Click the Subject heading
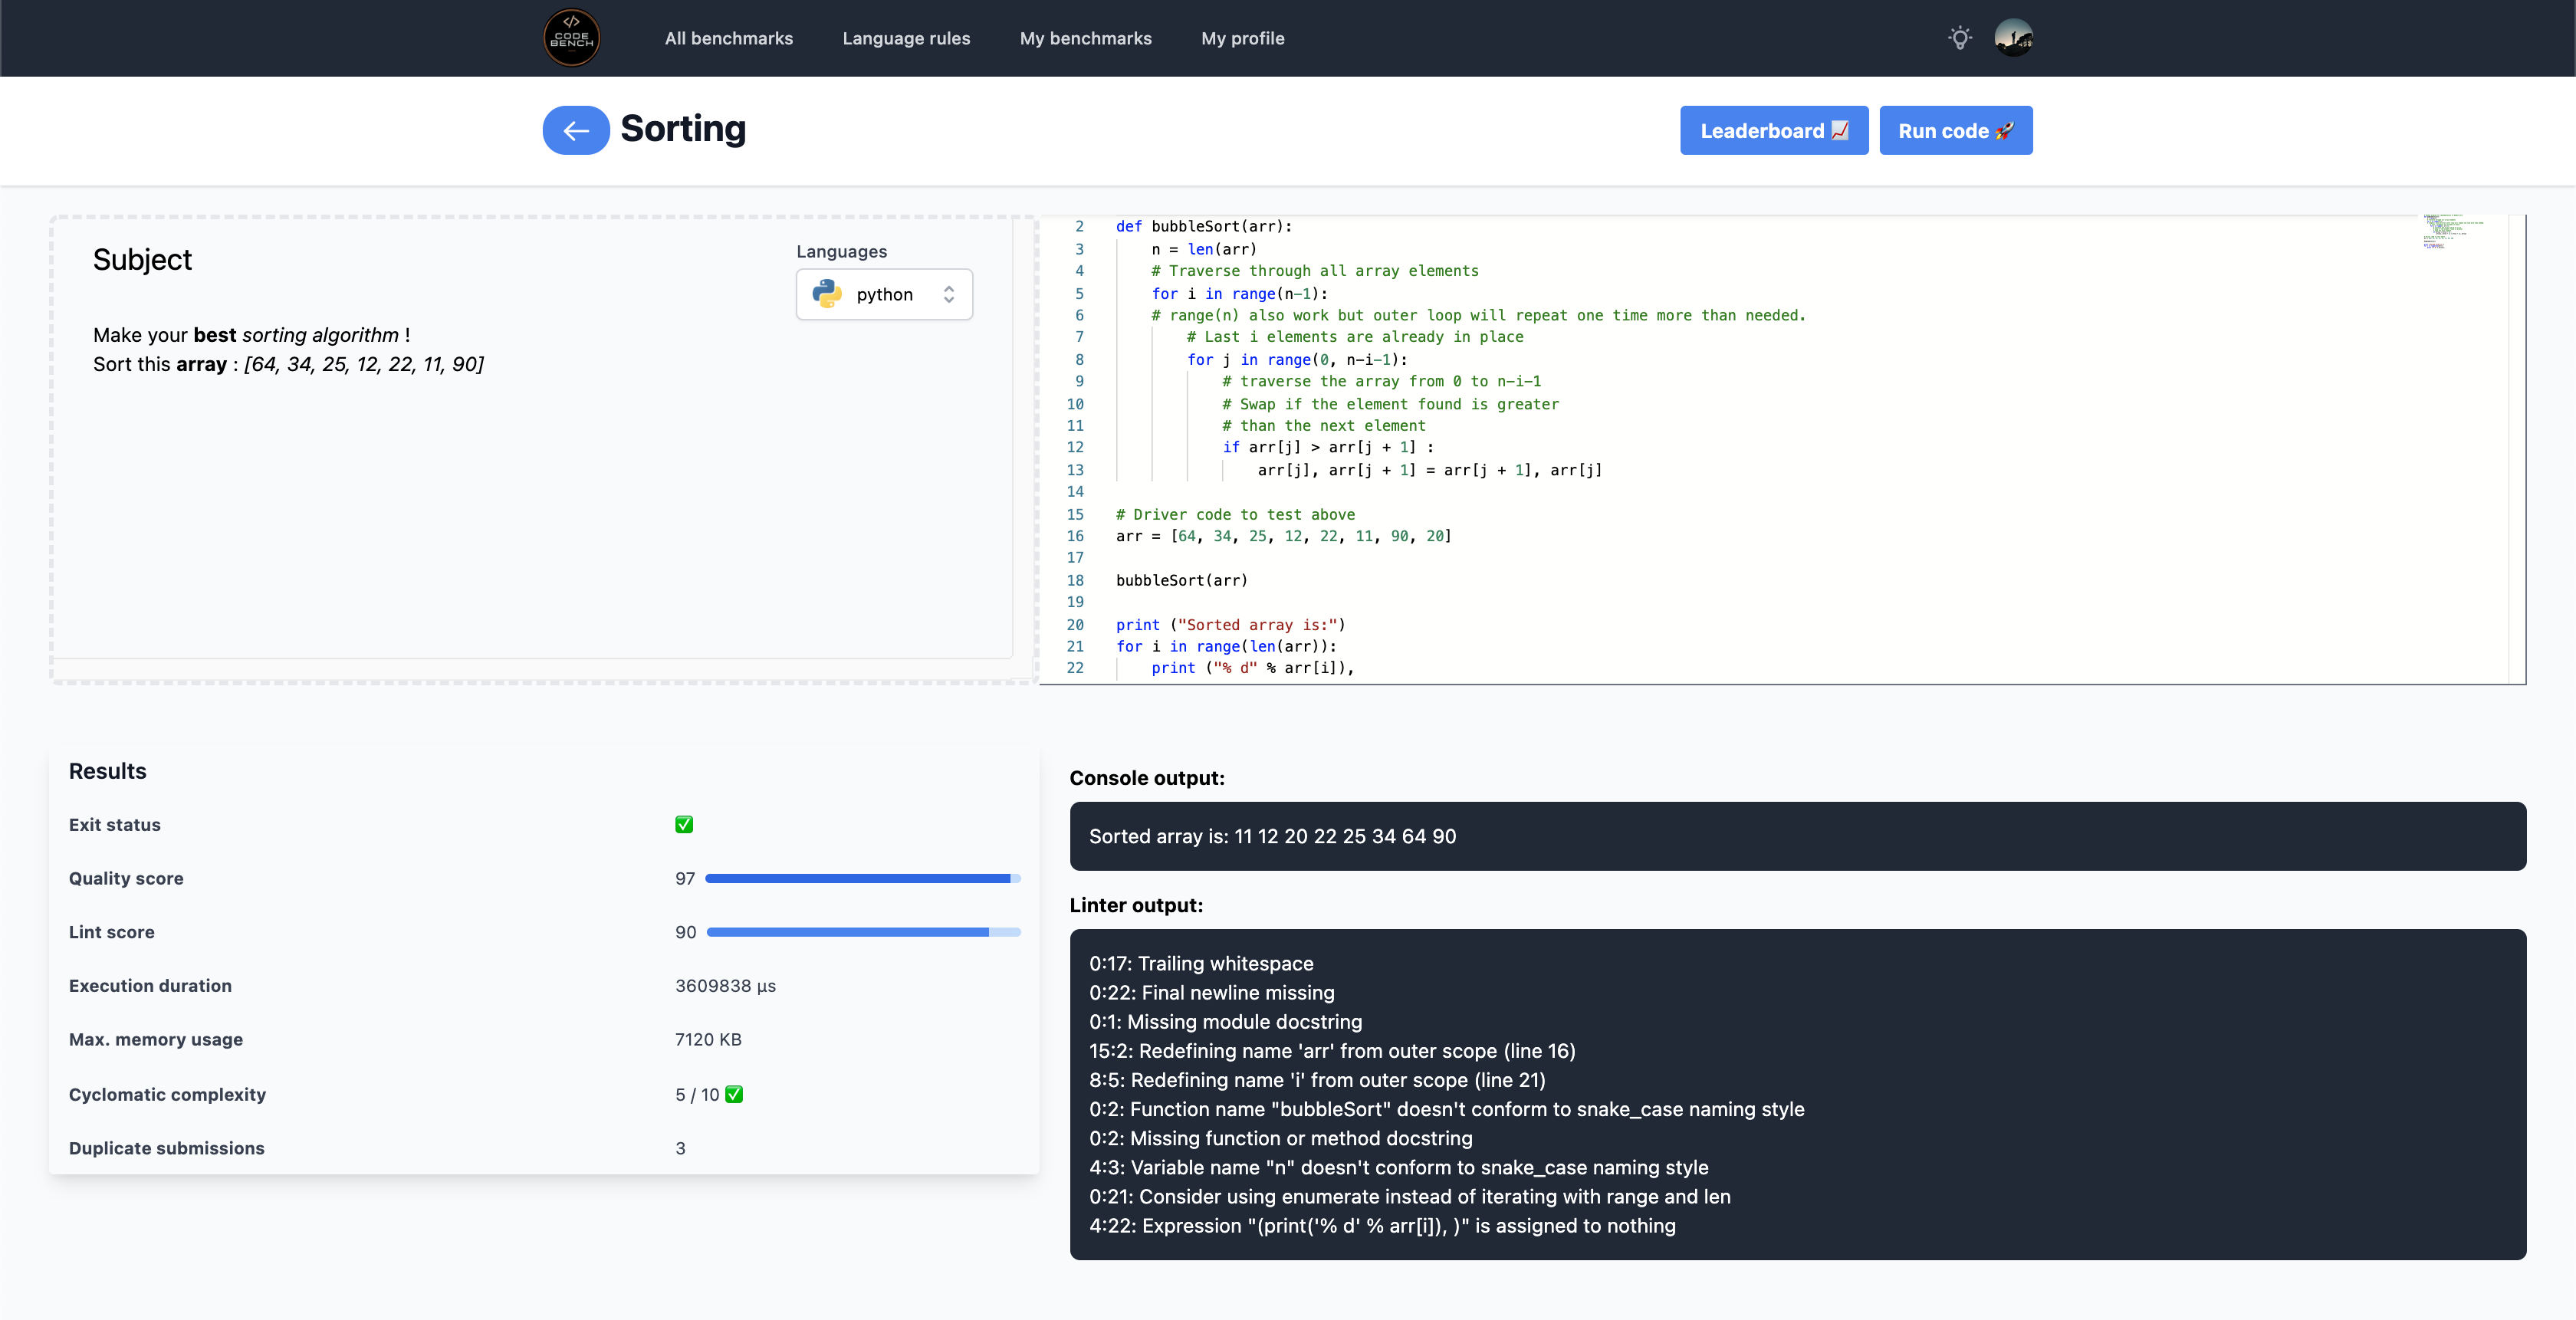The width and height of the screenshot is (2576, 1320). pos(142,259)
